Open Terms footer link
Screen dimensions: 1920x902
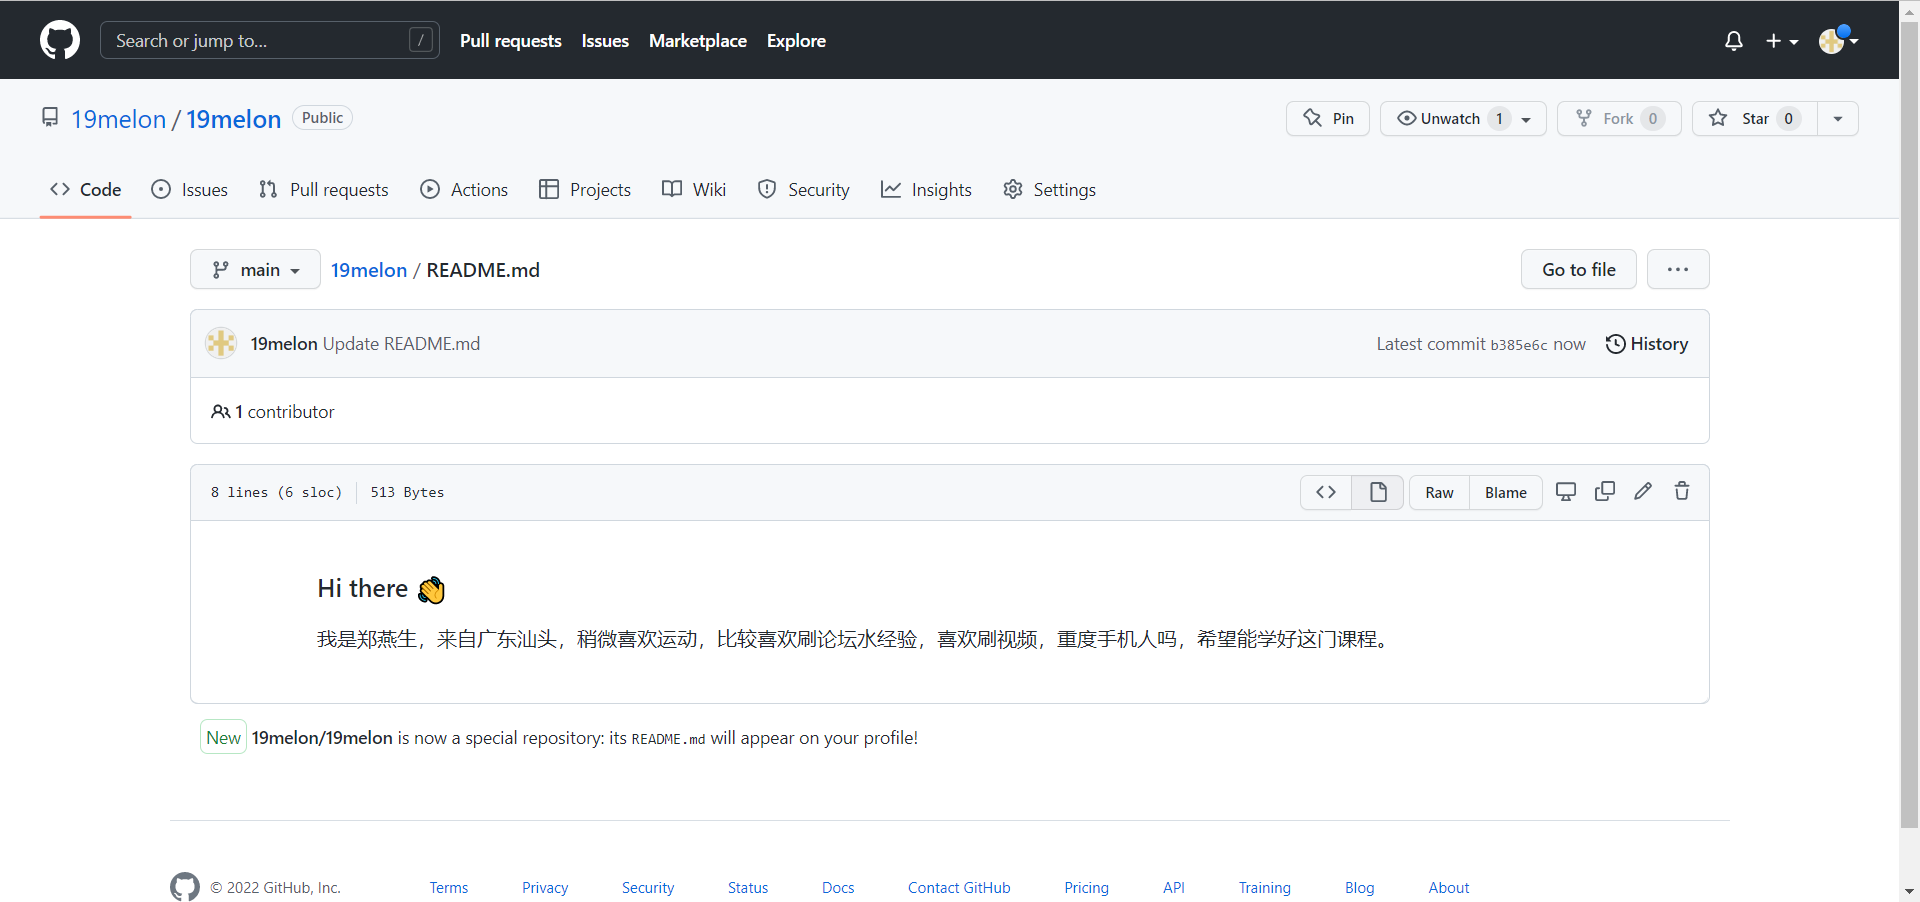pos(449,888)
